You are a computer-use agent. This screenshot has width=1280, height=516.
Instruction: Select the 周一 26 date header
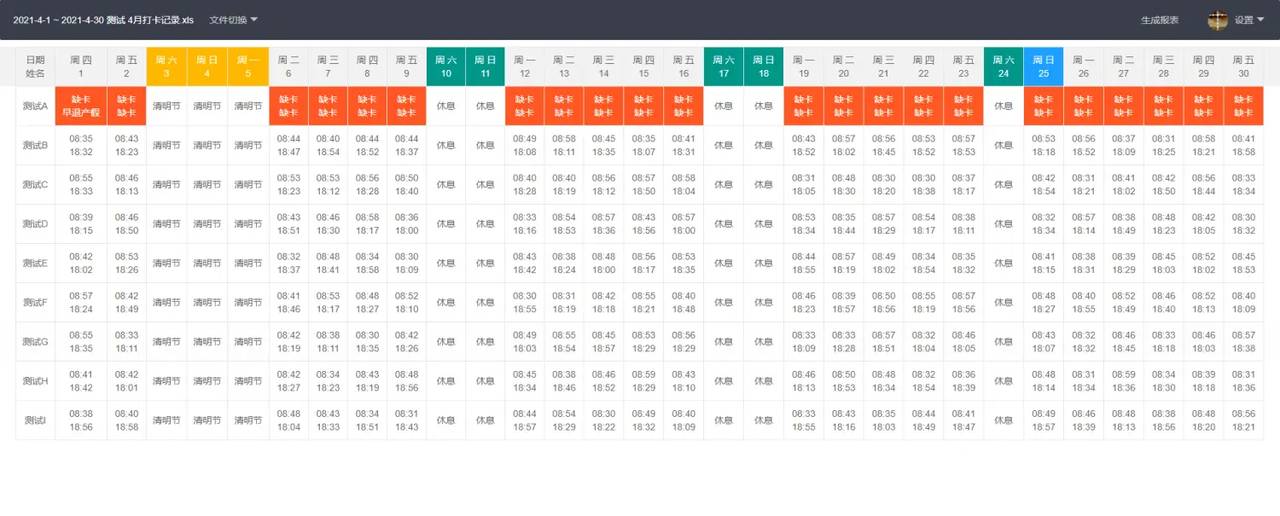pos(1083,67)
